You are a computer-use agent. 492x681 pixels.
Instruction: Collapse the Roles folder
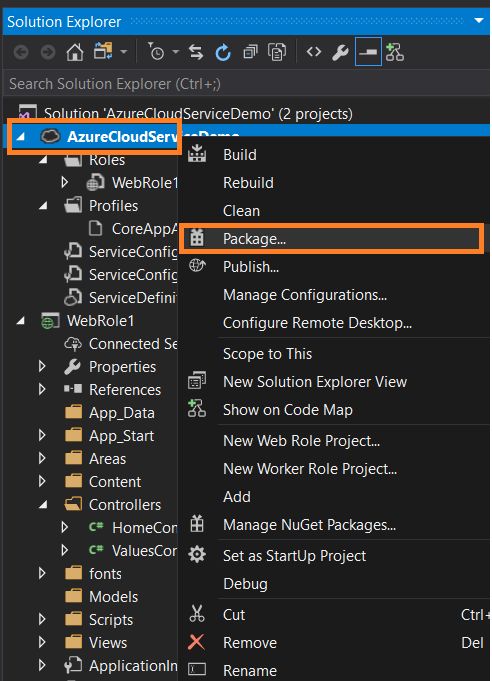coord(43,160)
